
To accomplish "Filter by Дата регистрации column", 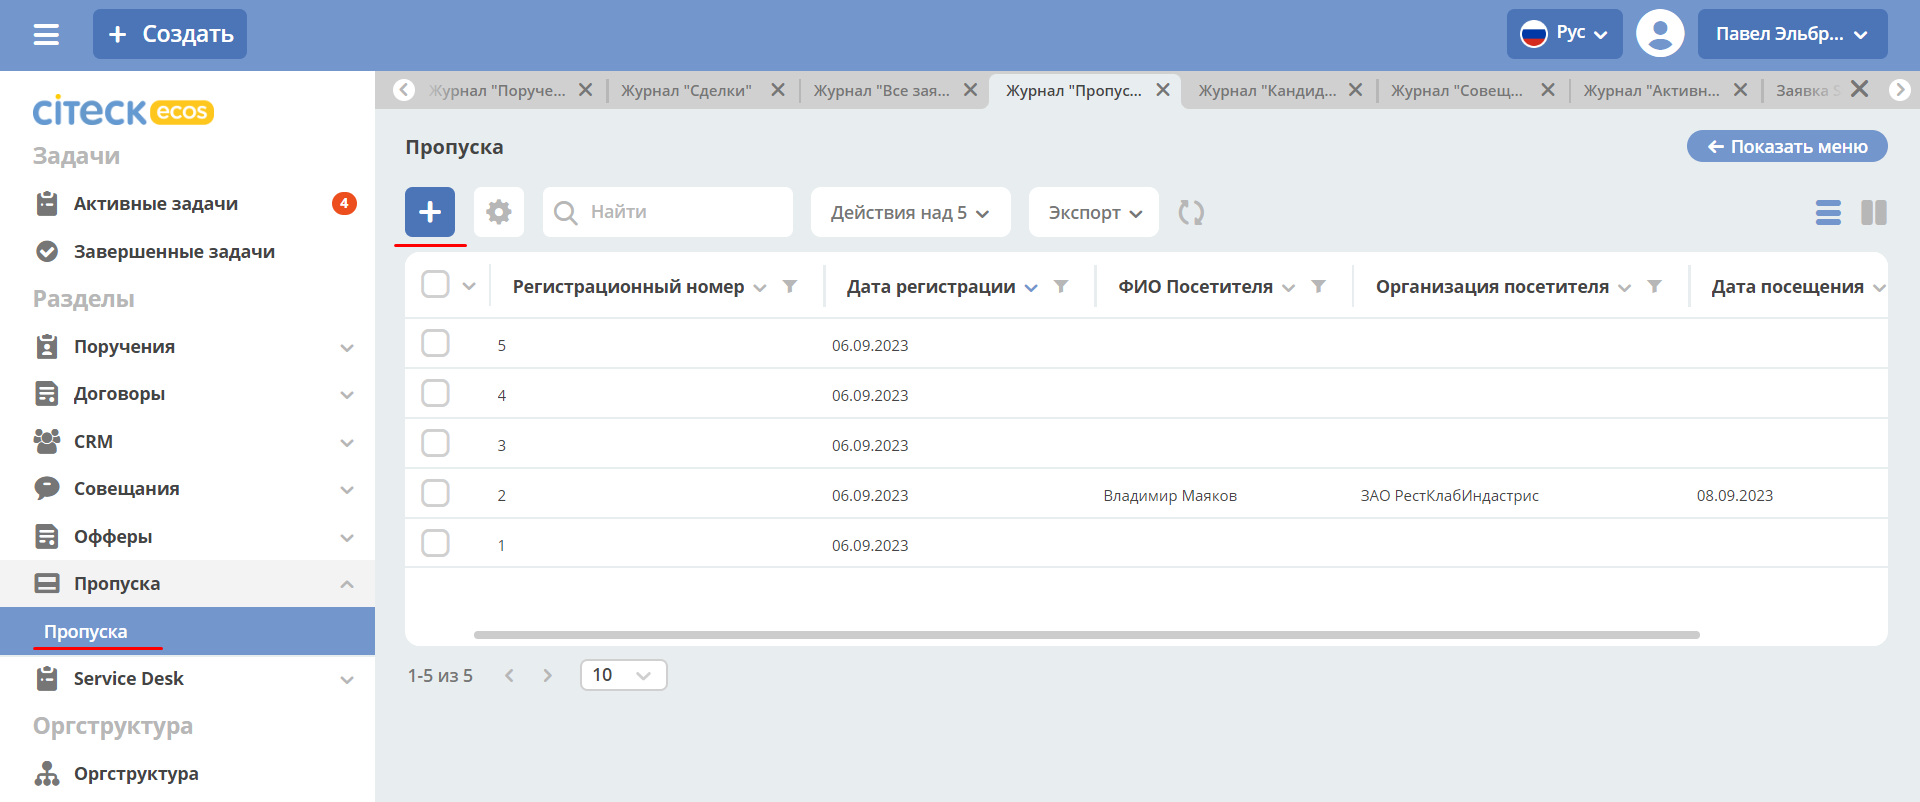I will click(1061, 287).
